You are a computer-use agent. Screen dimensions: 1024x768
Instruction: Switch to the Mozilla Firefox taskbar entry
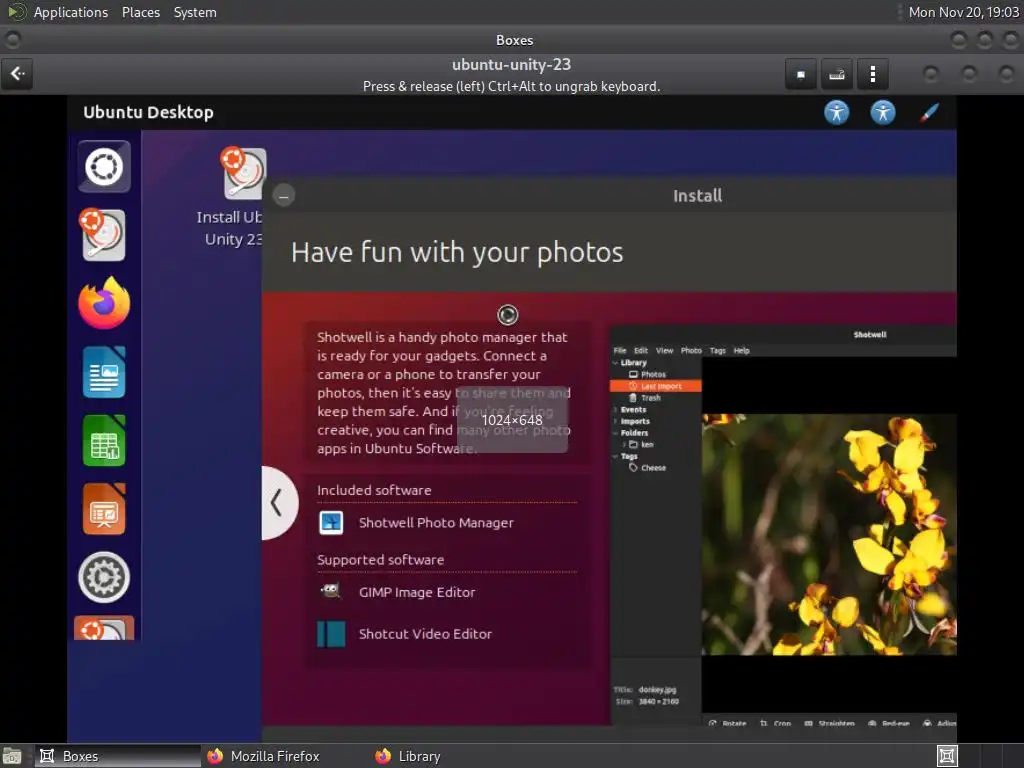(263, 756)
